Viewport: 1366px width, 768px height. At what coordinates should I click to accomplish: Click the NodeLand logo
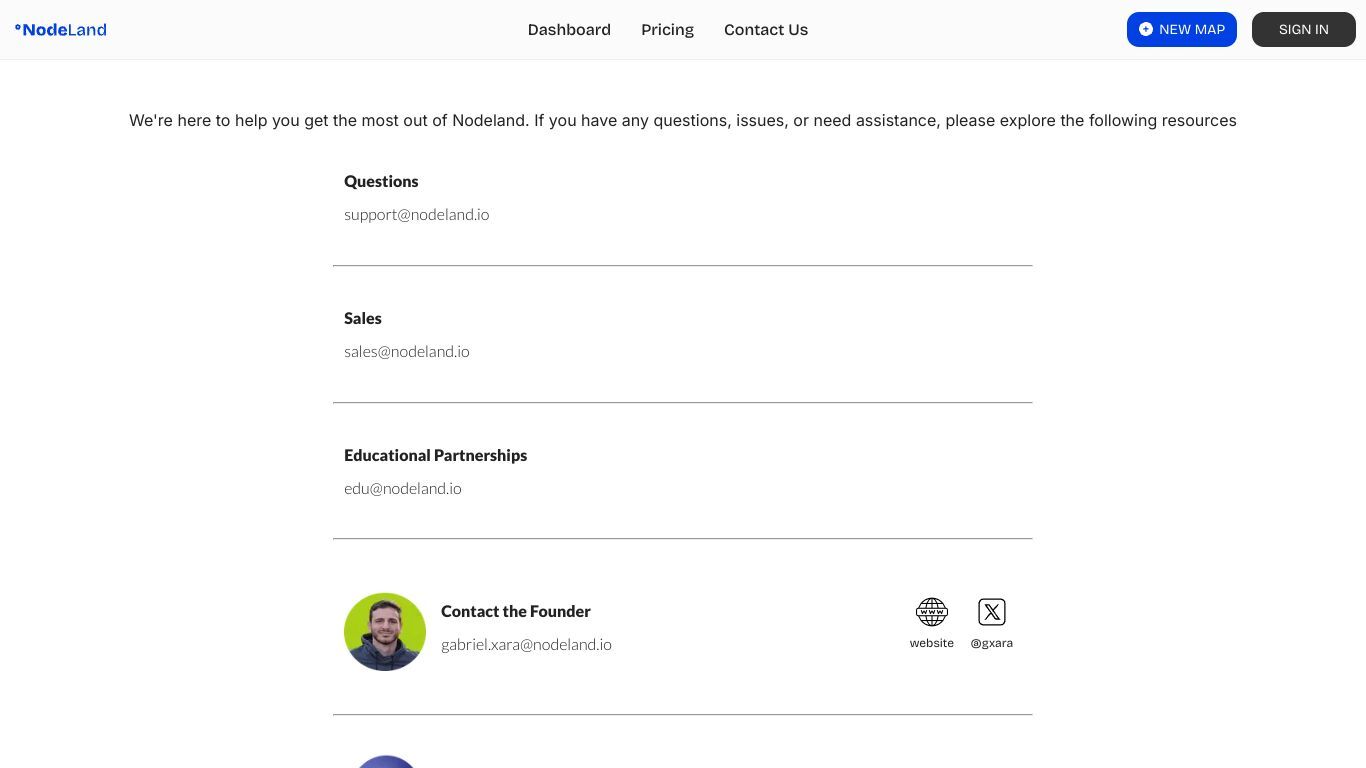(61, 30)
